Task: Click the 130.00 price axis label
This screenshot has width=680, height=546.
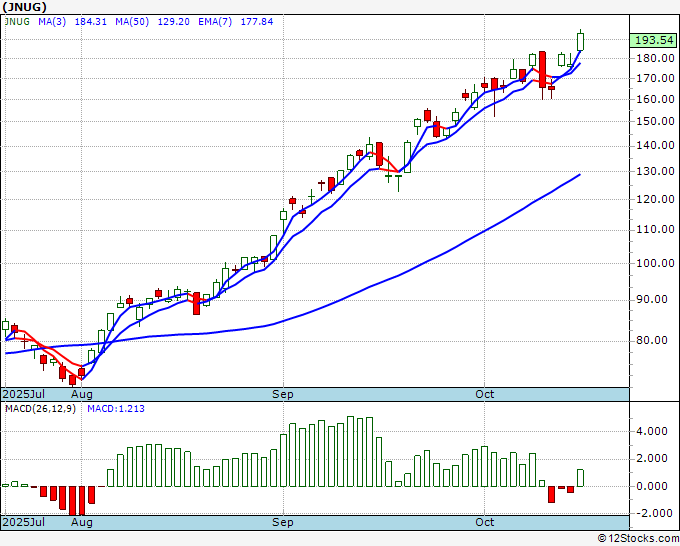Action: [655, 171]
